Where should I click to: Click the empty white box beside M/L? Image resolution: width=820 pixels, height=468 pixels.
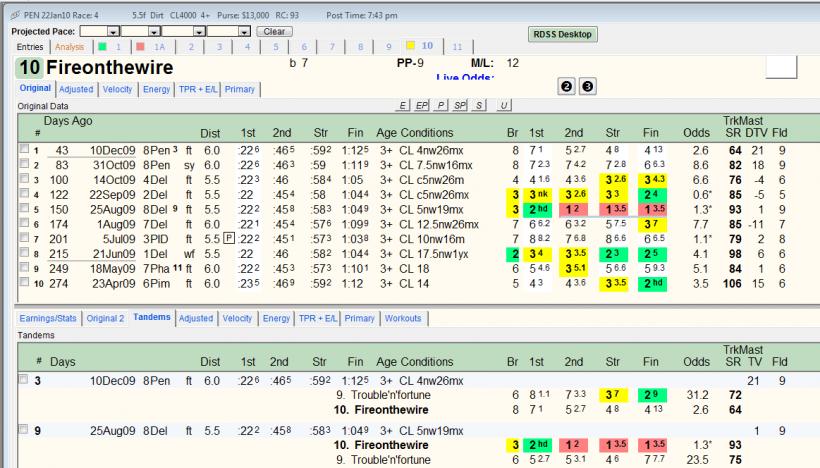point(781,67)
